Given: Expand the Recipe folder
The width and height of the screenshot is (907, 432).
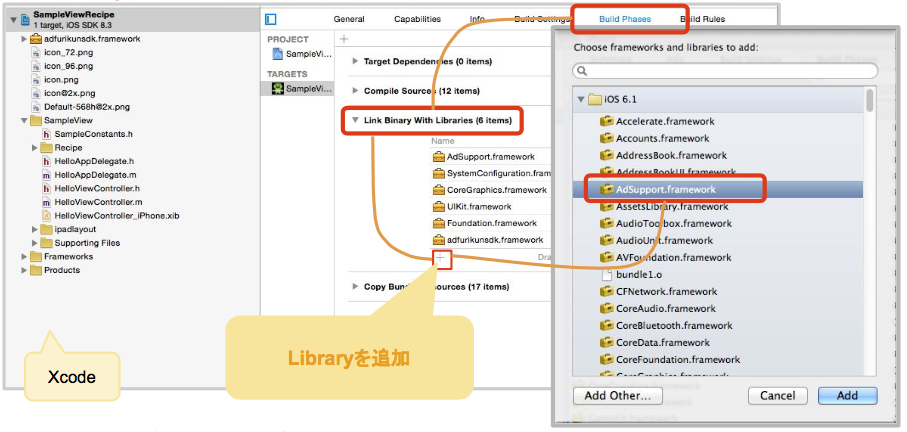Looking at the screenshot, I should click(35, 147).
